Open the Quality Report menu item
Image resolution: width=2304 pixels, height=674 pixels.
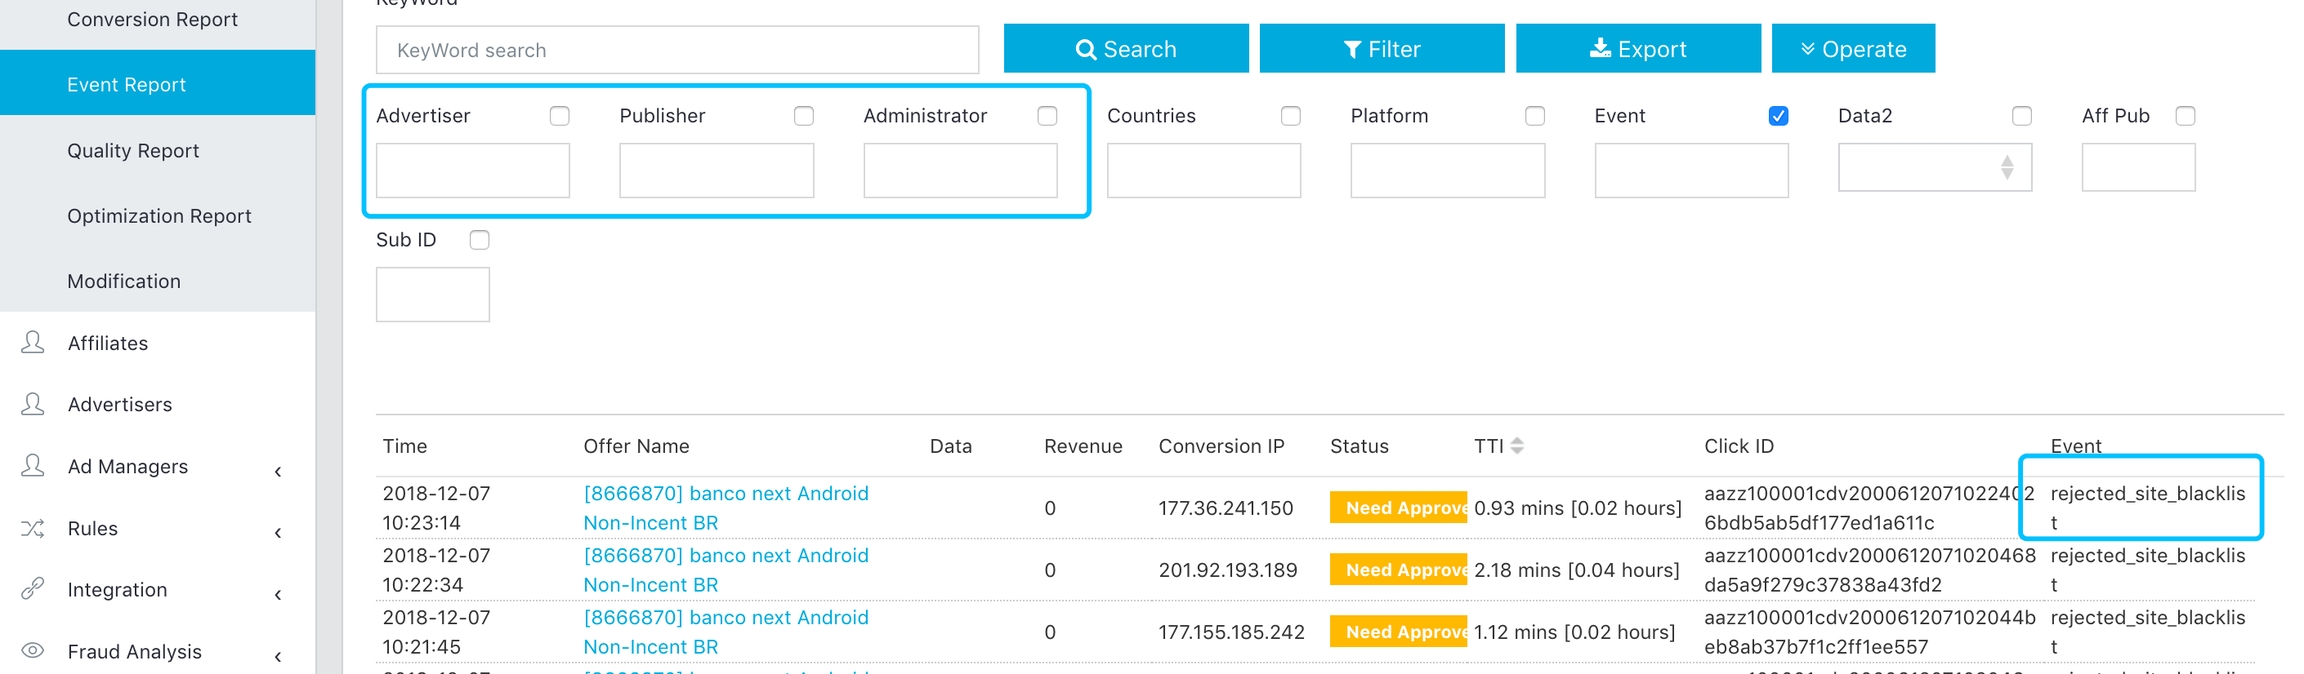pos(133,151)
